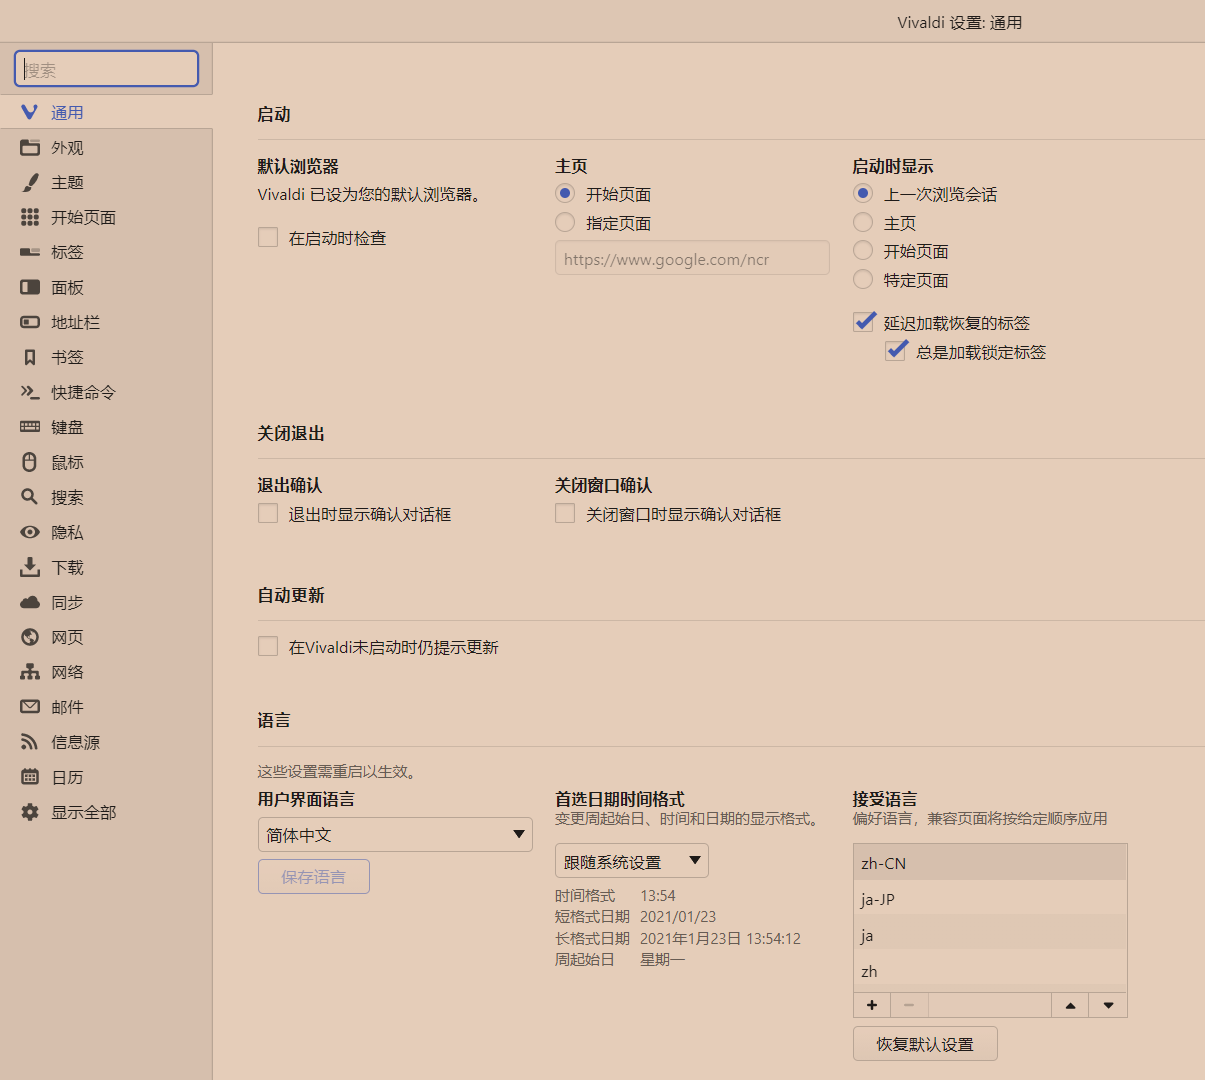The height and width of the screenshot is (1080, 1205).
Task: Click the RSS feed icon beside 信息源
Action: [x=30, y=742]
